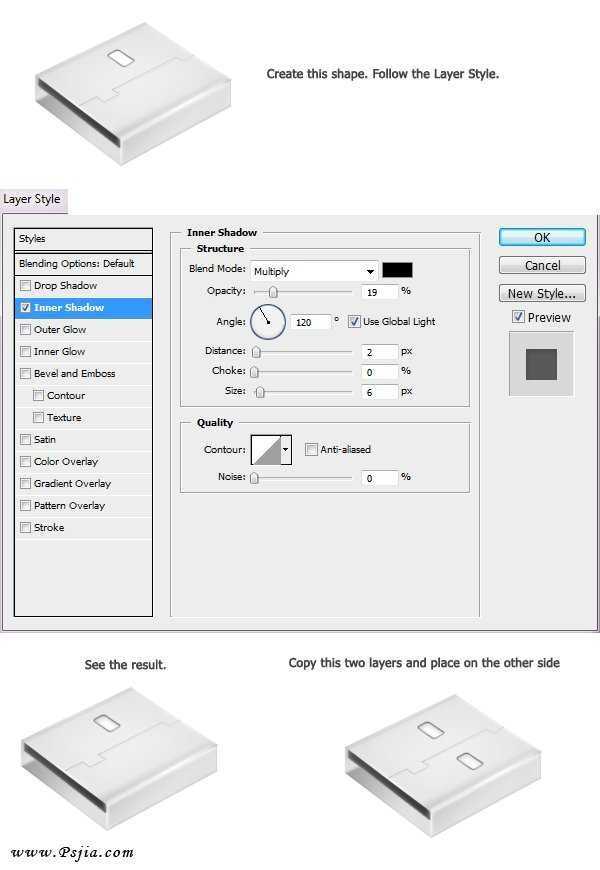Click the black shadow color swatch

click(397, 270)
